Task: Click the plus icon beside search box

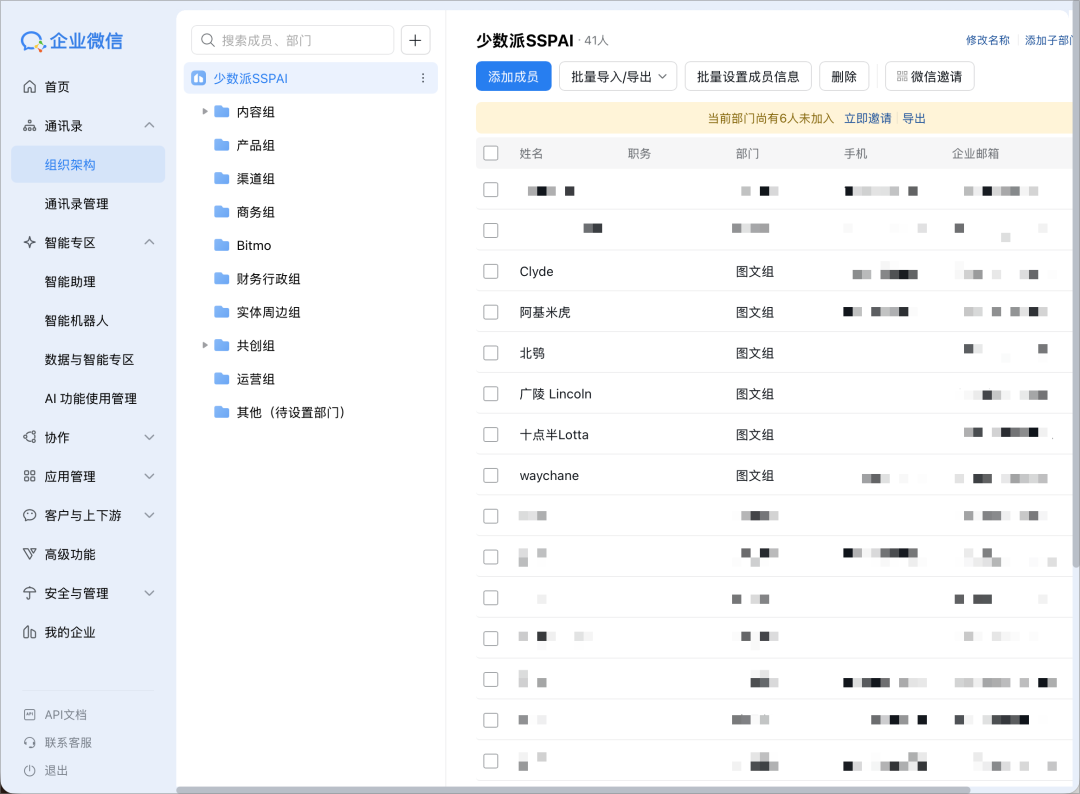Action: [415, 41]
